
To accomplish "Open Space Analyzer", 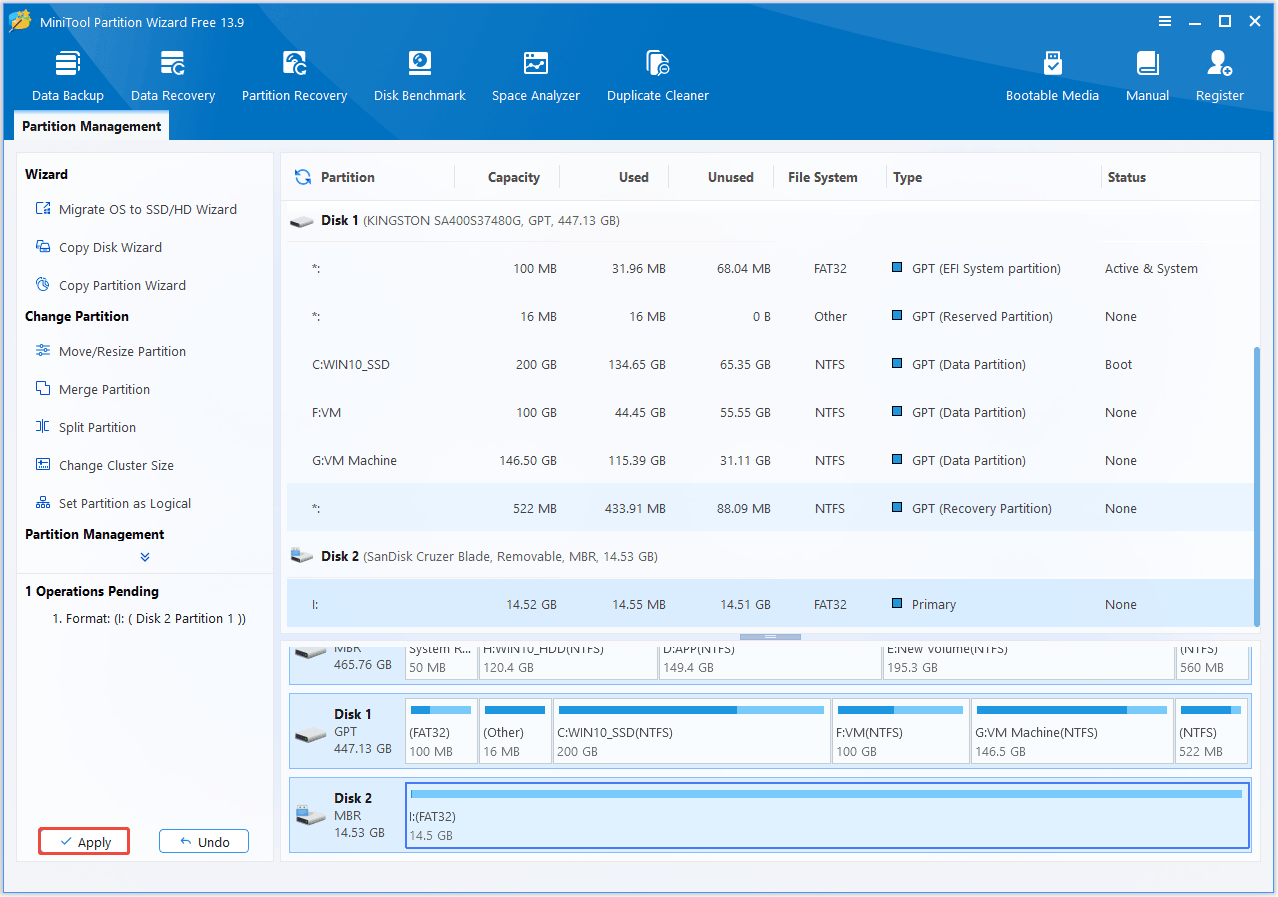I will point(536,76).
